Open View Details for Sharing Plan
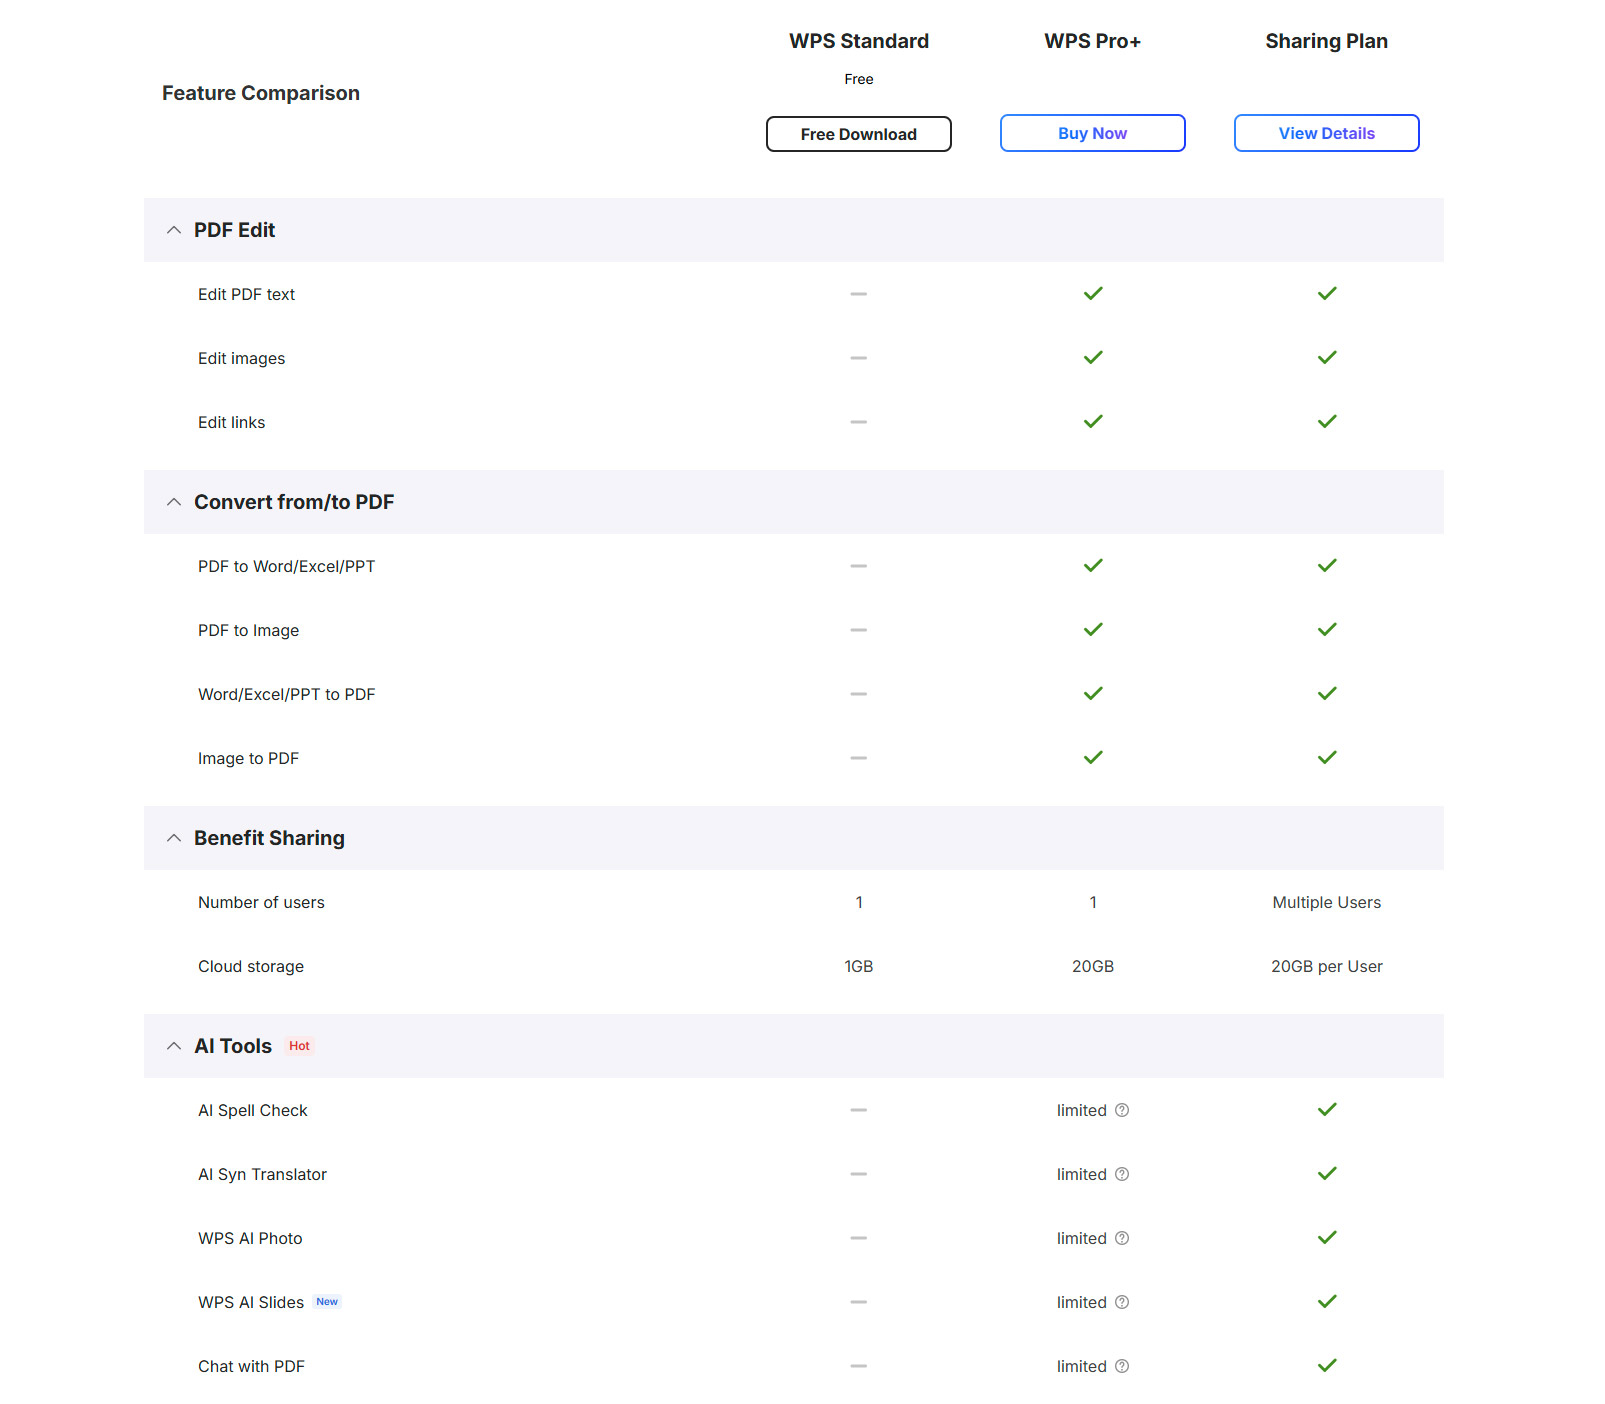The height and width of the screenshot is (1404, 1605). [1326, 133]
